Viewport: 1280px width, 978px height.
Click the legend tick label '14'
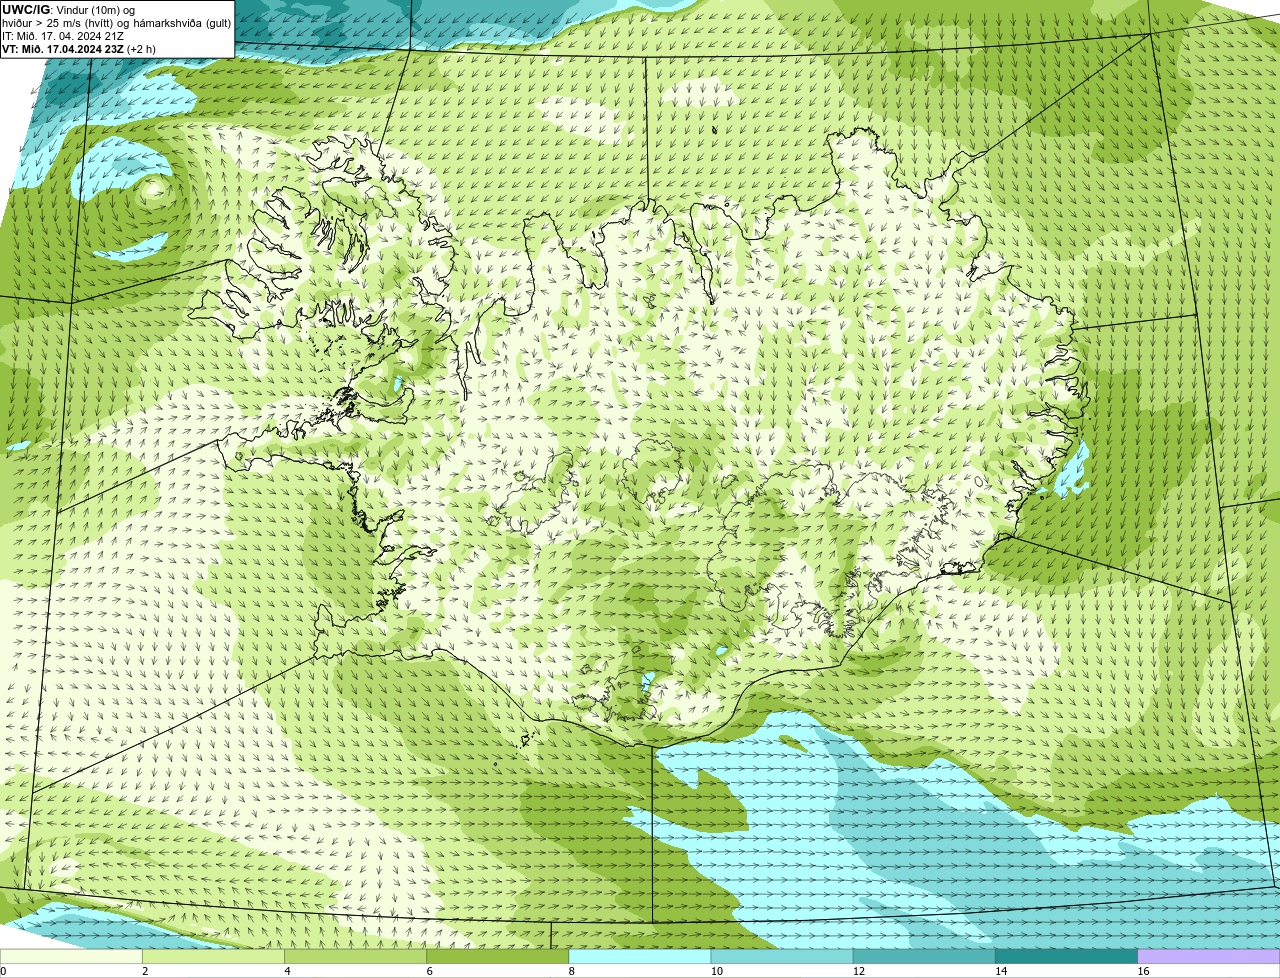tap(1001, 971)
